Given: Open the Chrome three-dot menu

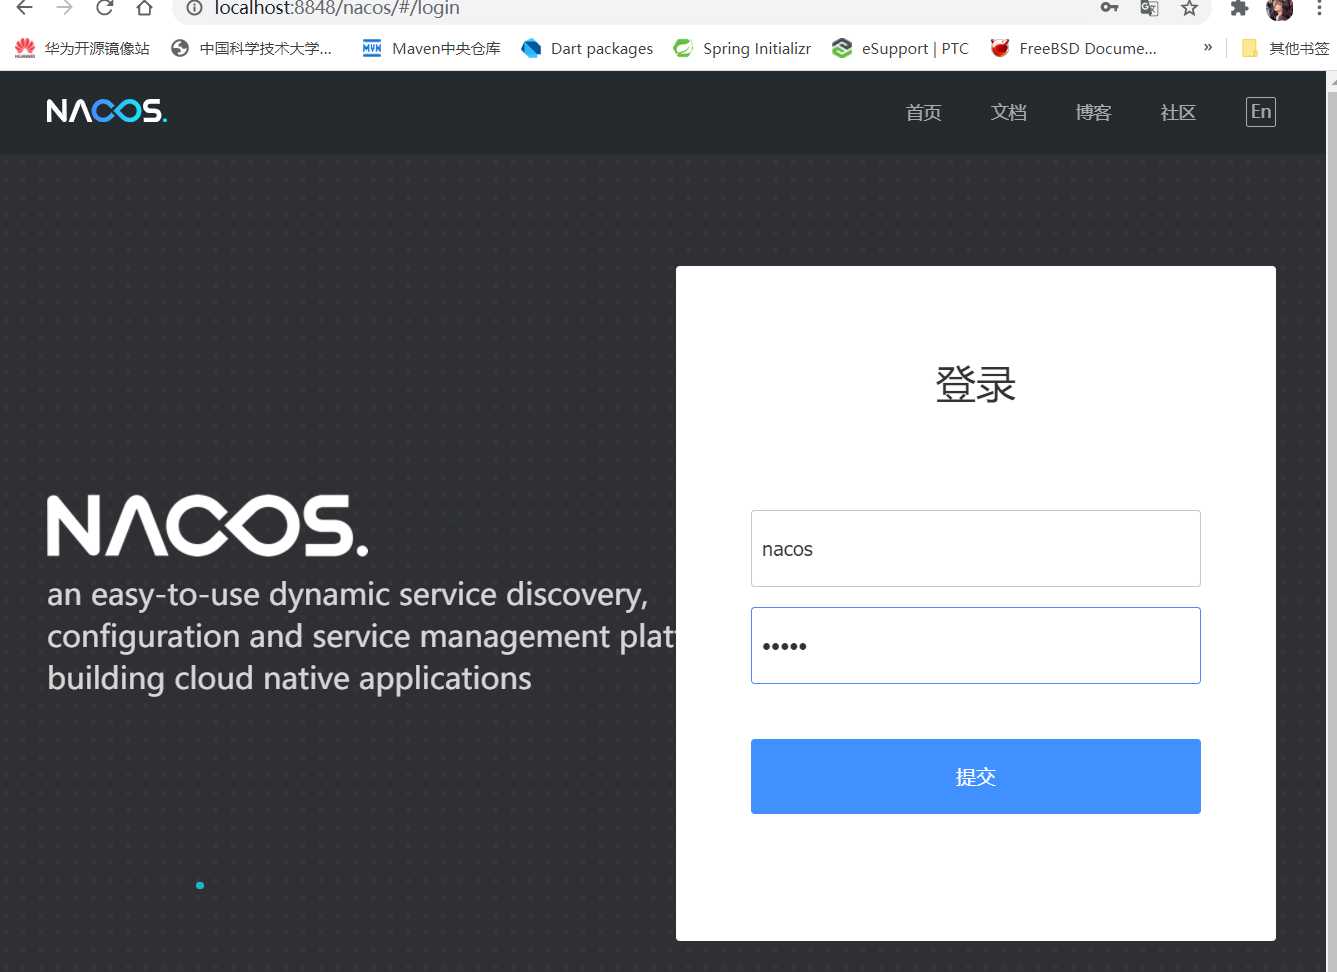Looking at the screenshot, I should [x=1319, y=8].
